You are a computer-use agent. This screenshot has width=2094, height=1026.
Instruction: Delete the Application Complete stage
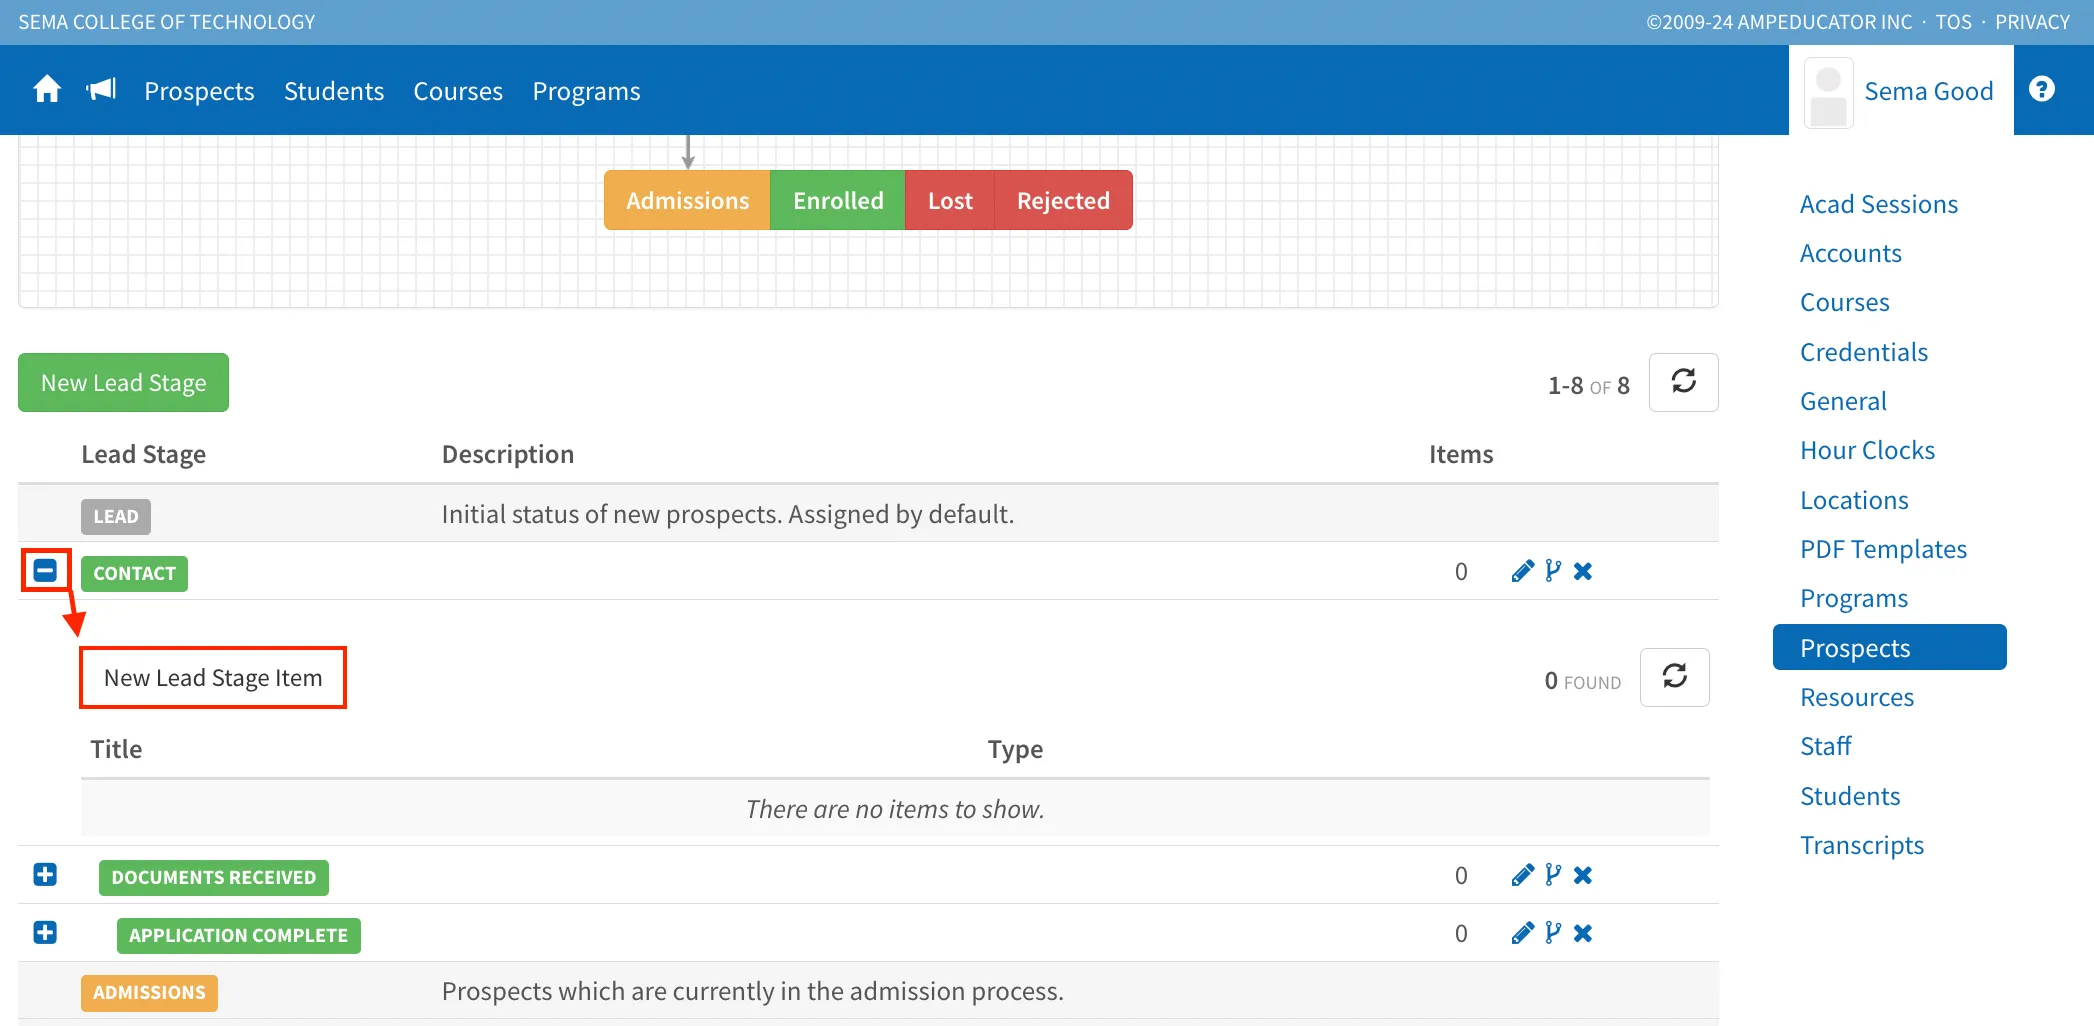pyautogui.click(x=1582, y=933)
